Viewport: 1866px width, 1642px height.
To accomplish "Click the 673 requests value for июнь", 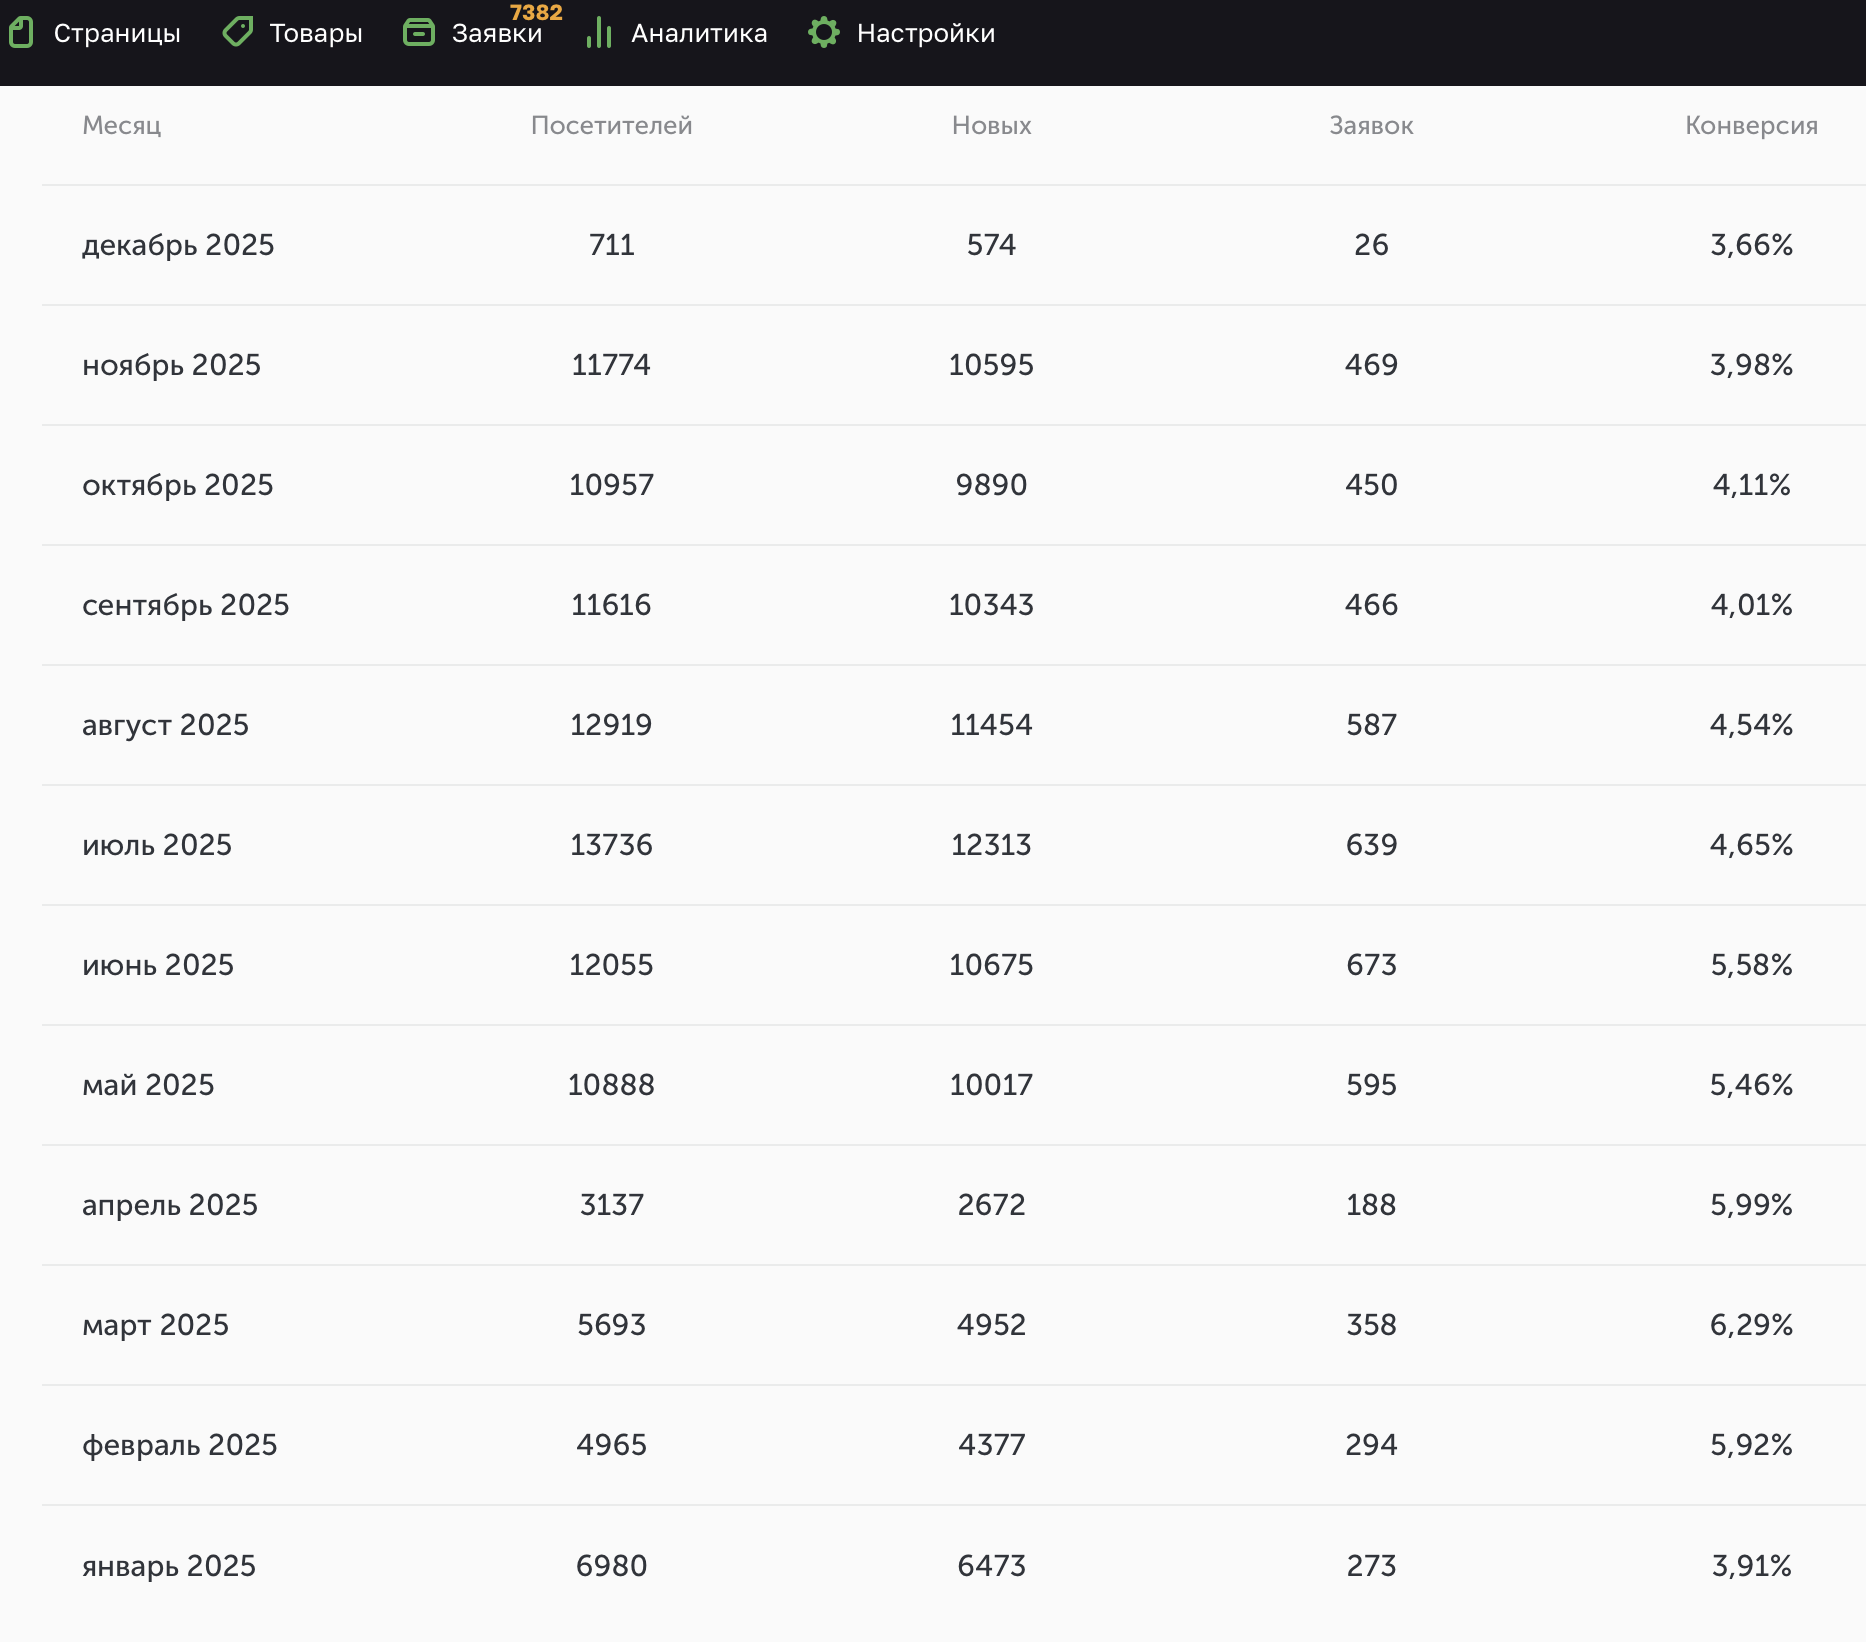I will pos(1371,965).
